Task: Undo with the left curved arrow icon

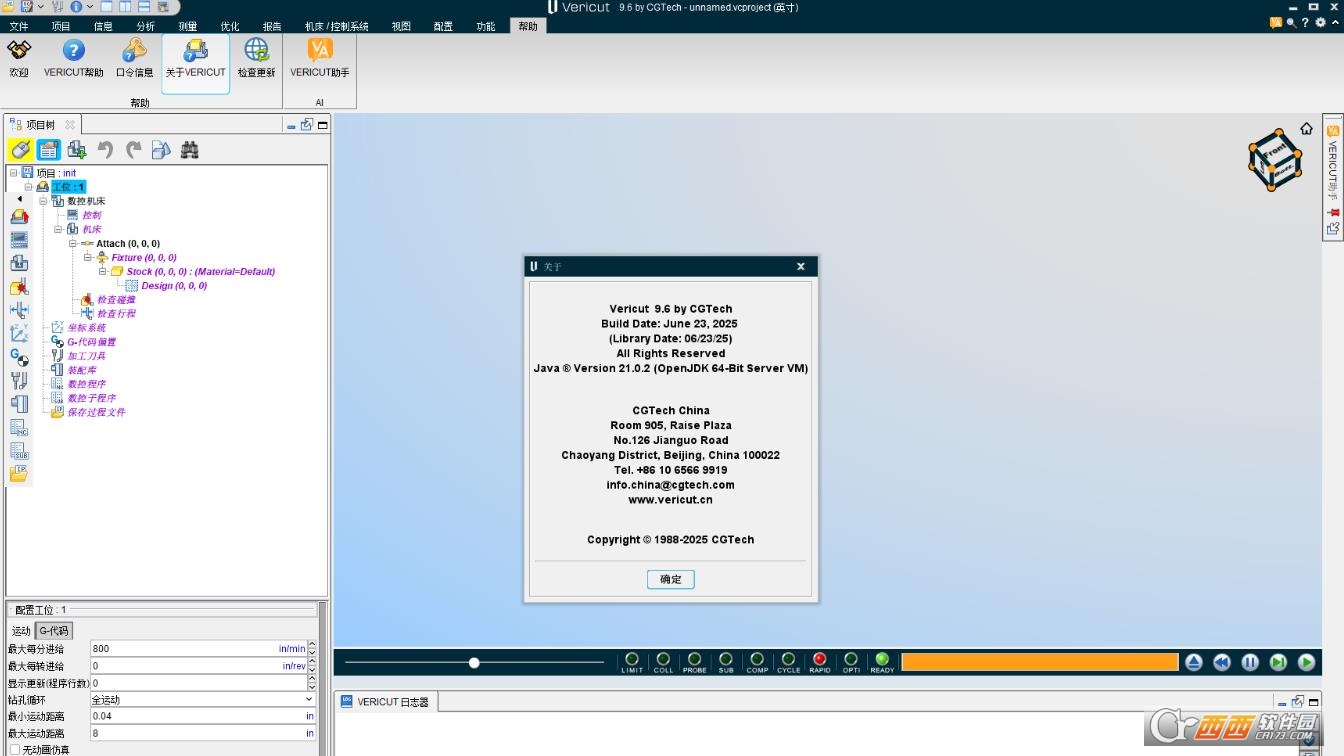Action: [105, 150]
